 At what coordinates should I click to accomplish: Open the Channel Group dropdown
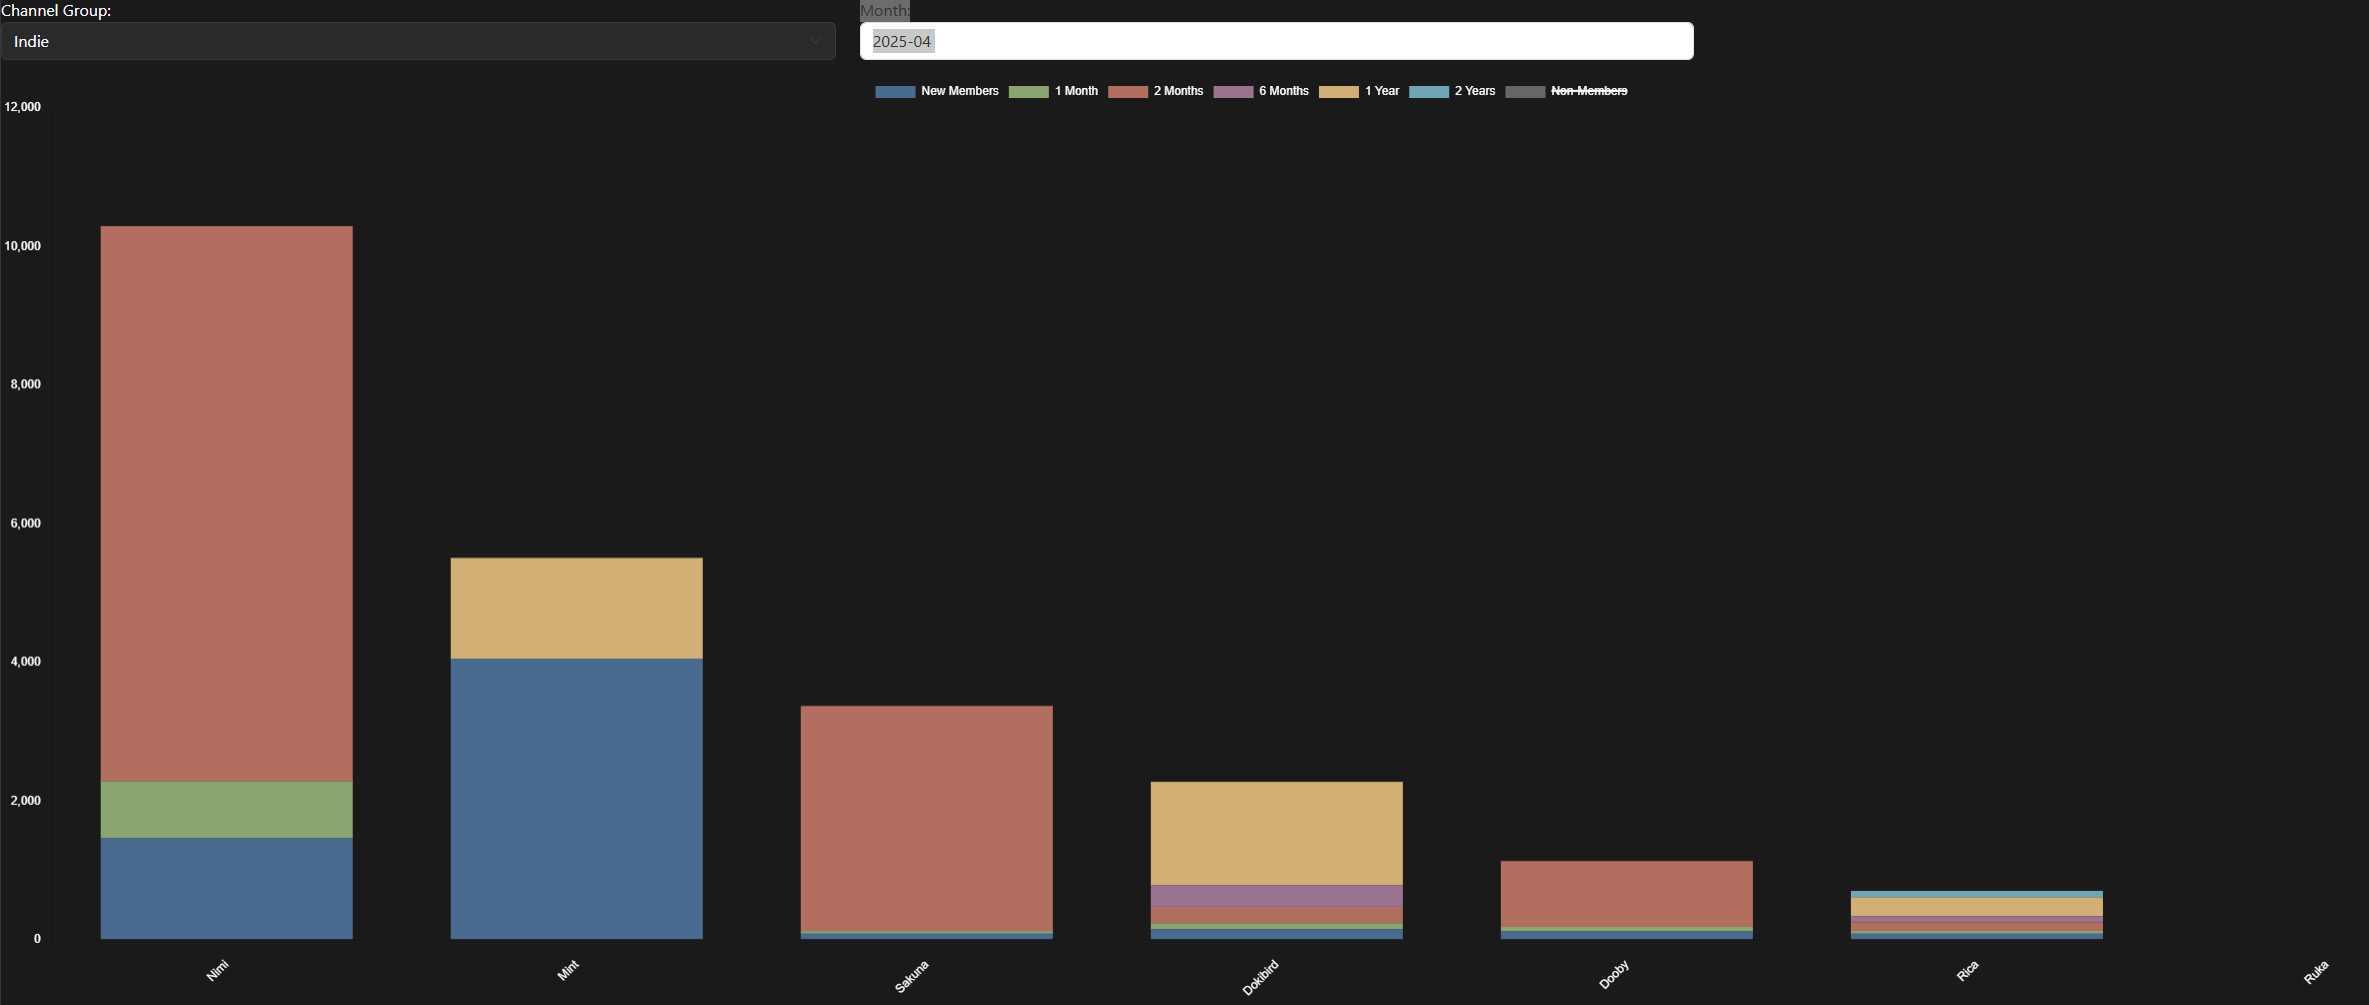pyautogui.click(x=417, y=41)
